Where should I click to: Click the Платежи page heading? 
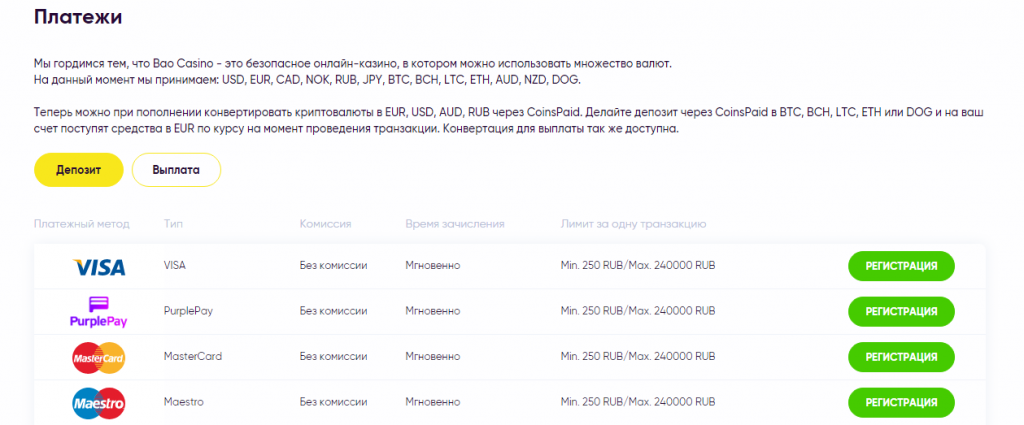pos(85,18)
